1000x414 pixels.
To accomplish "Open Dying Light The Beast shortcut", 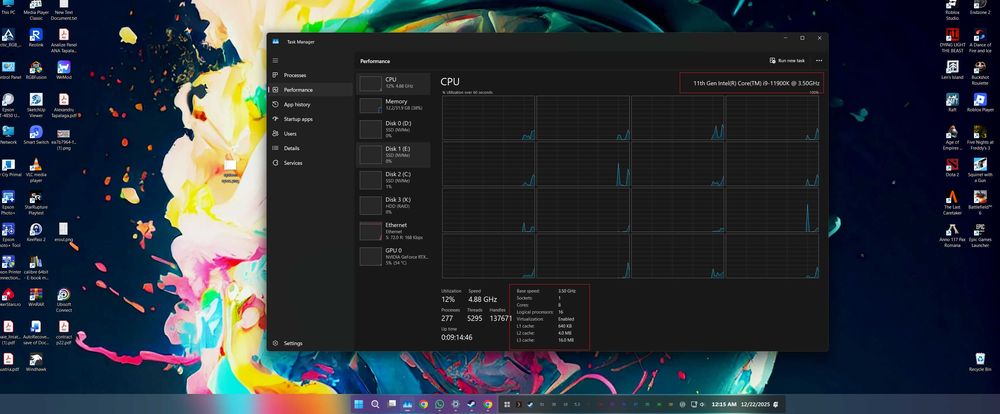I will [x=952, y=40].
